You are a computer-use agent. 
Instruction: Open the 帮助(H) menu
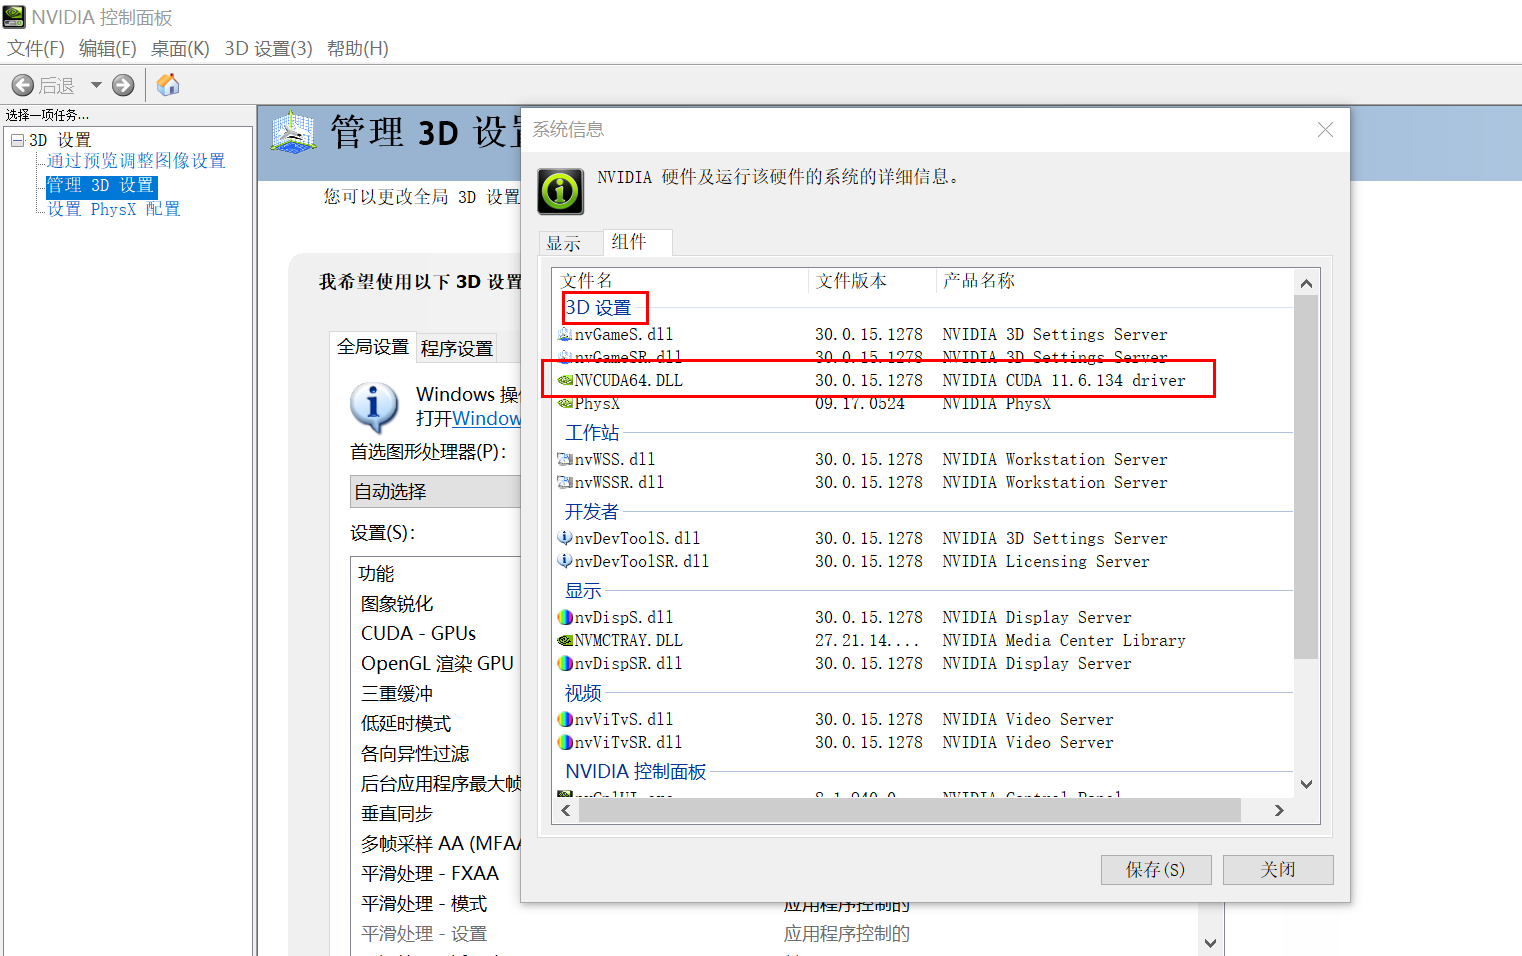(x=358, y=48)
